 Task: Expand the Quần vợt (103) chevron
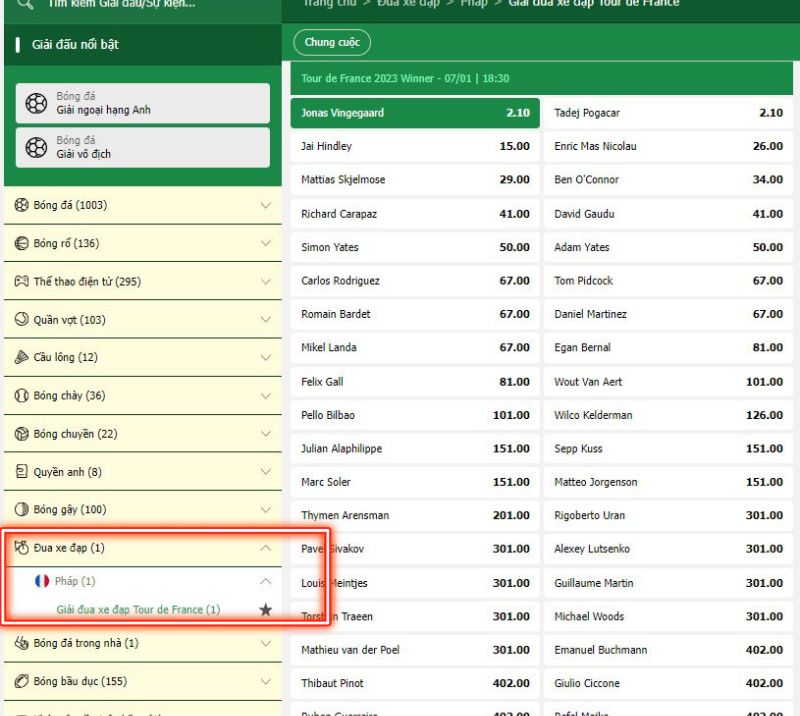tap(265, 319)
